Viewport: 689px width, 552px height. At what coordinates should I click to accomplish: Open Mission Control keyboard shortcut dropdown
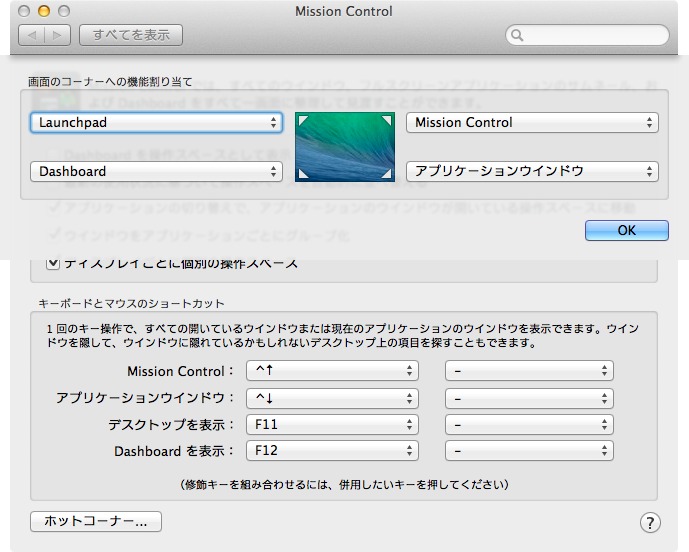click(332, 370)
